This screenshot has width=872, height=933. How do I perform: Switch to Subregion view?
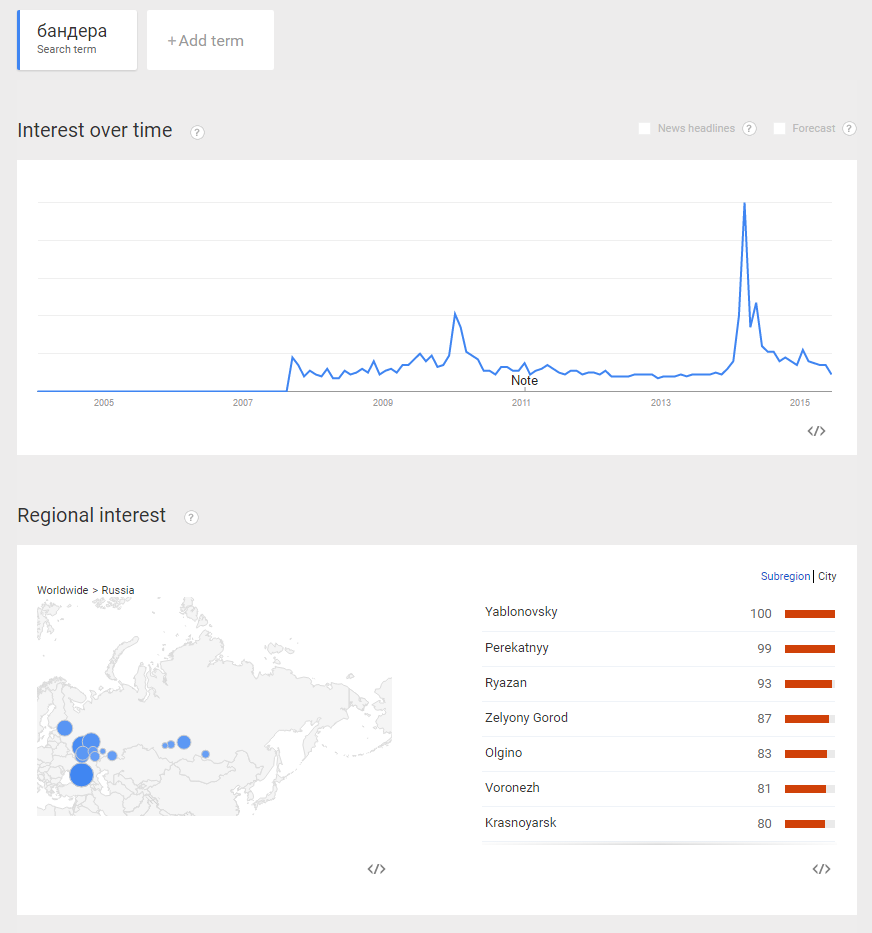tap(785, 576)
